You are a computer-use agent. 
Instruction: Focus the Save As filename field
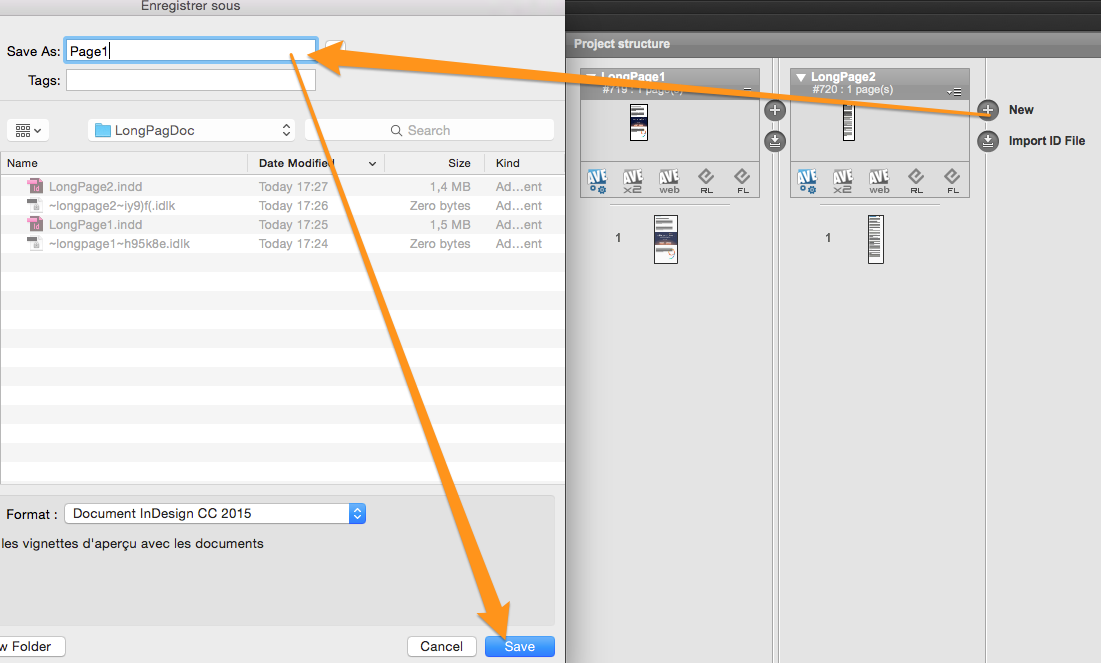(191, 51)
